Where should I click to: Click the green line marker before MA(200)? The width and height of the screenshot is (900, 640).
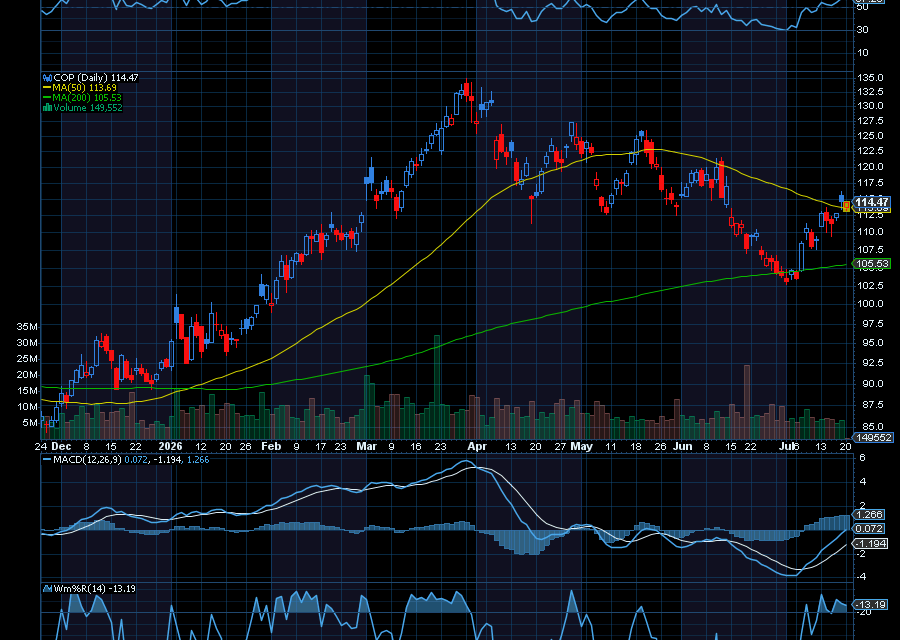coord(47,98)
